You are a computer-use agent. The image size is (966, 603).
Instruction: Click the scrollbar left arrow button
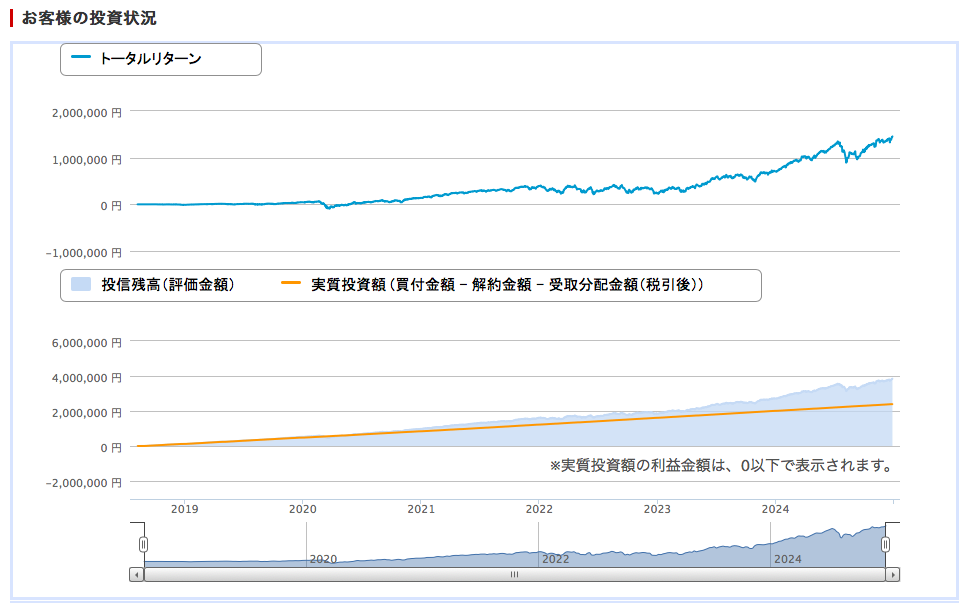coord(137,575)
